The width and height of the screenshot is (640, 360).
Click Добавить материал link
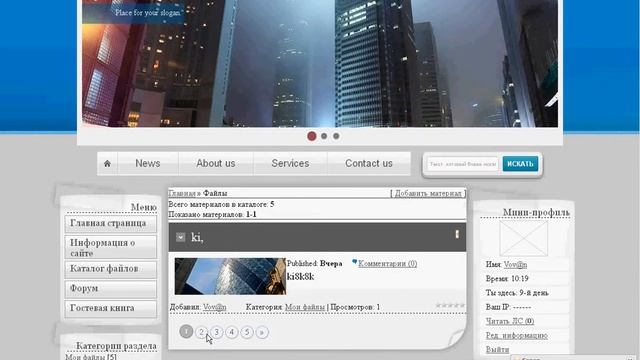click(428, 193)
